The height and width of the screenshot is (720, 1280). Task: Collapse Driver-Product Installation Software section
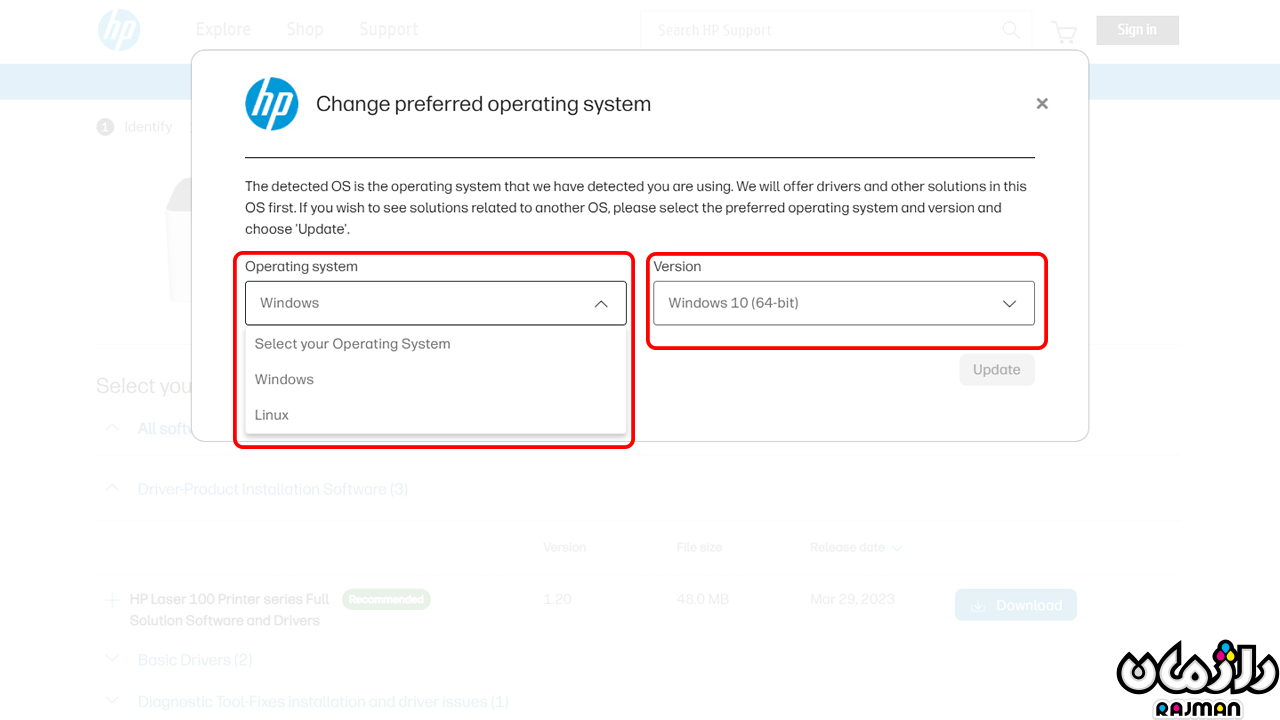[113, 489]
